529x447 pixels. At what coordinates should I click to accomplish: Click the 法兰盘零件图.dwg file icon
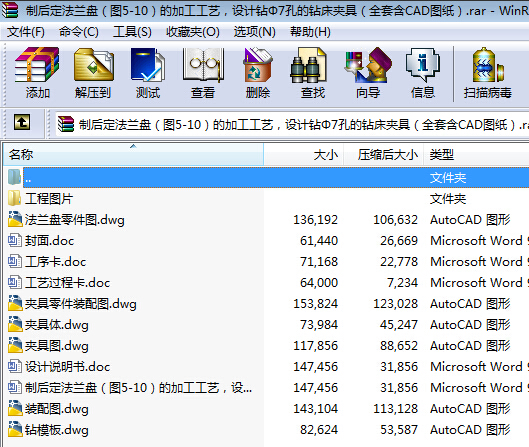(14, 219)
